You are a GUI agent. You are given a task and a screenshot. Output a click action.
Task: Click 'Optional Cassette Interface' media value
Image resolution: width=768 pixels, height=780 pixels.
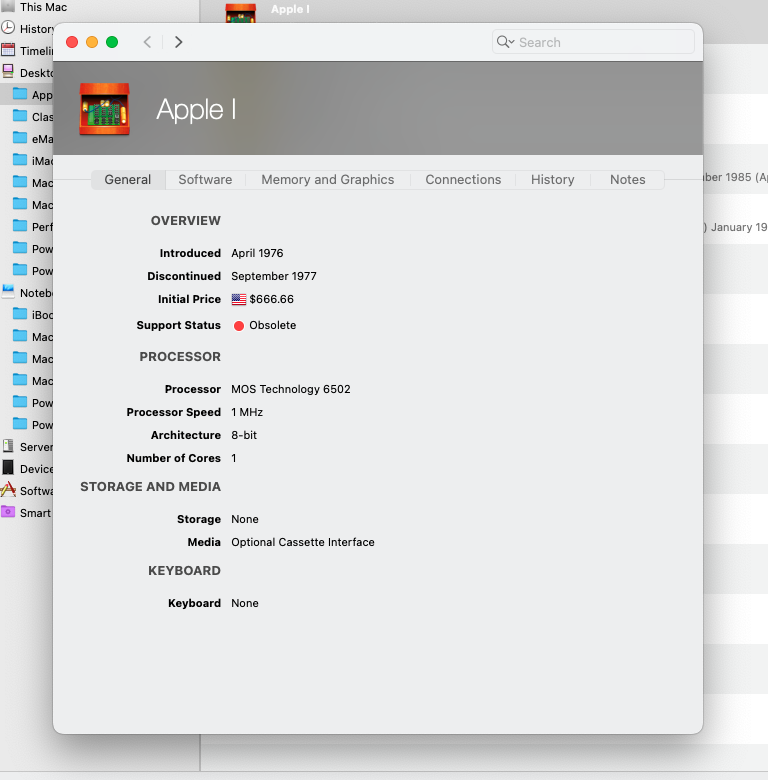[x=303, y=542]
